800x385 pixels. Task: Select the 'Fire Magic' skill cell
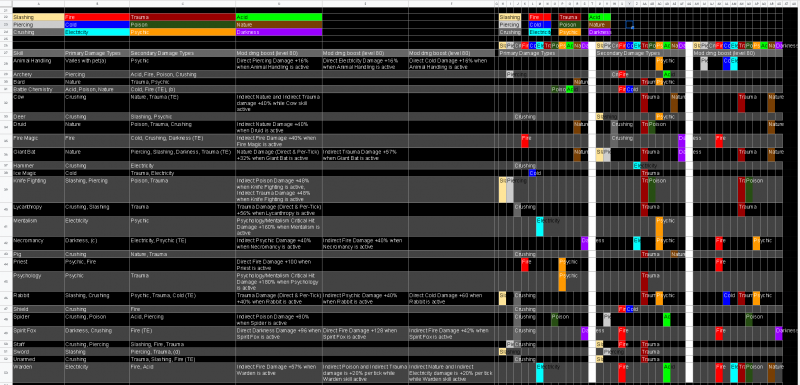(38, 141)
